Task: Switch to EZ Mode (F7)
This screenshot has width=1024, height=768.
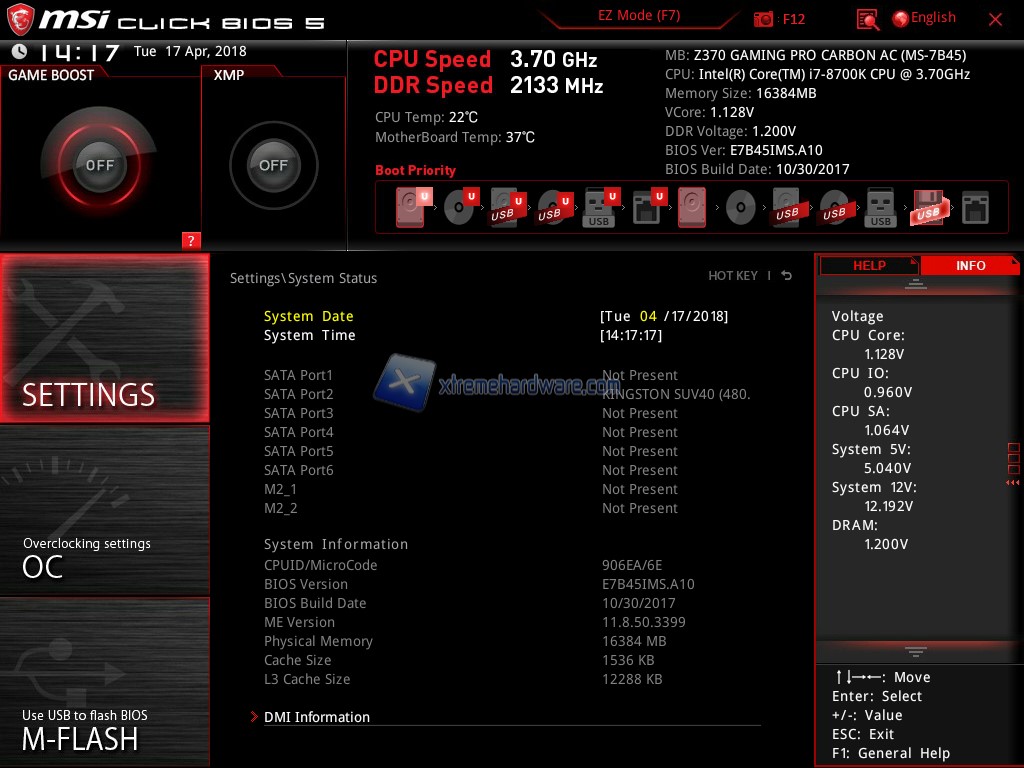Action: tap(639, 16)
